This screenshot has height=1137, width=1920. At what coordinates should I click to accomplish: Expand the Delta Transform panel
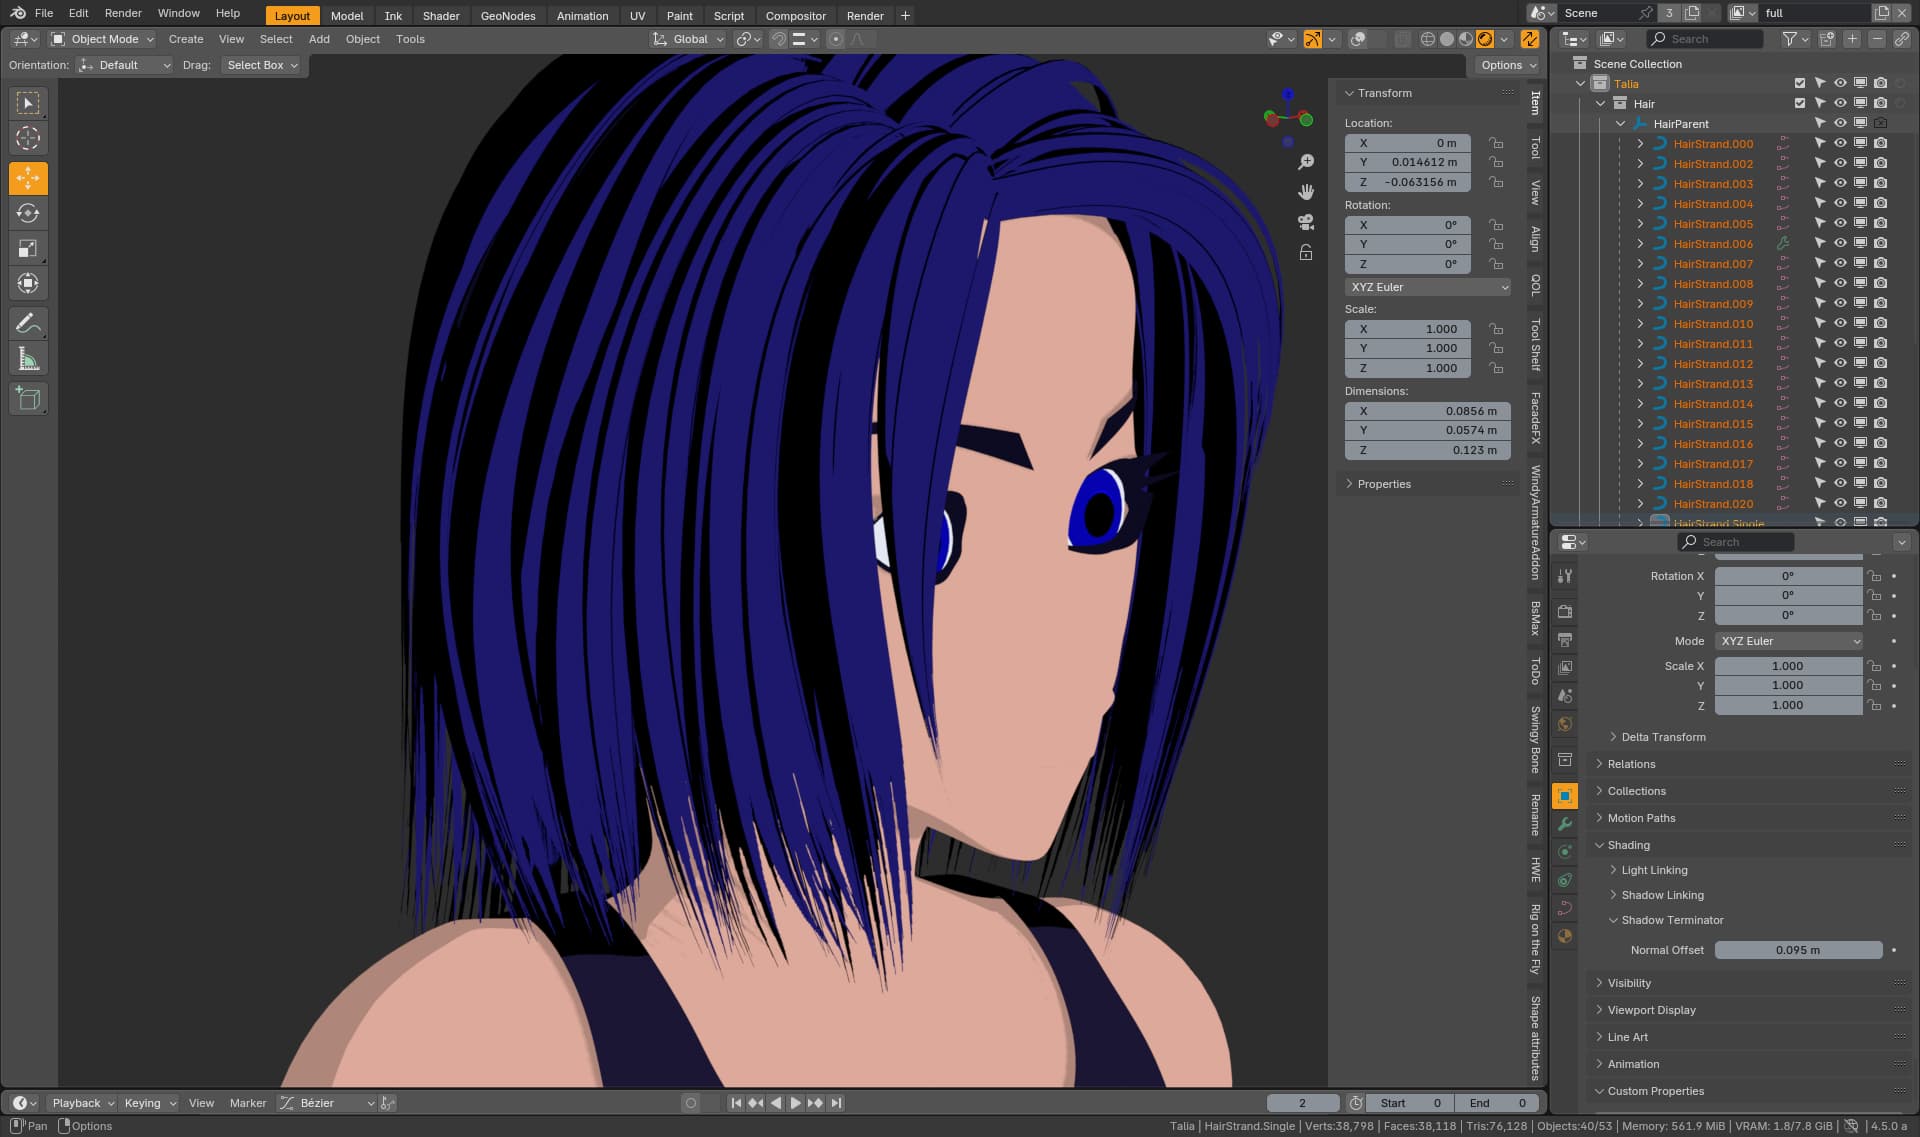coord(1663,737)
